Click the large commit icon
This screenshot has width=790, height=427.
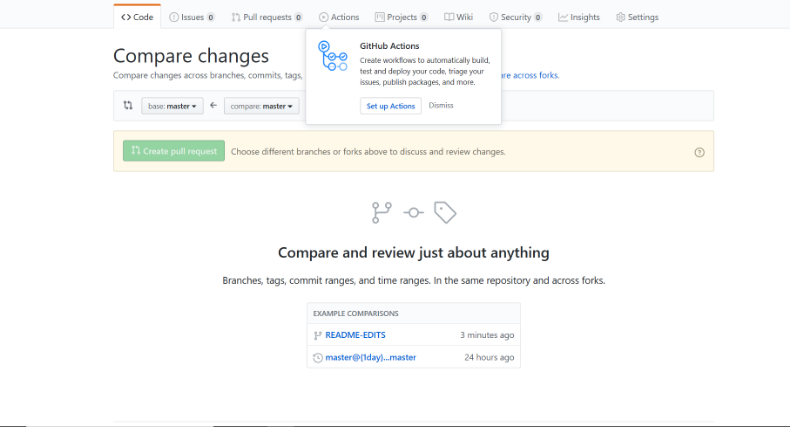(414, 212)
